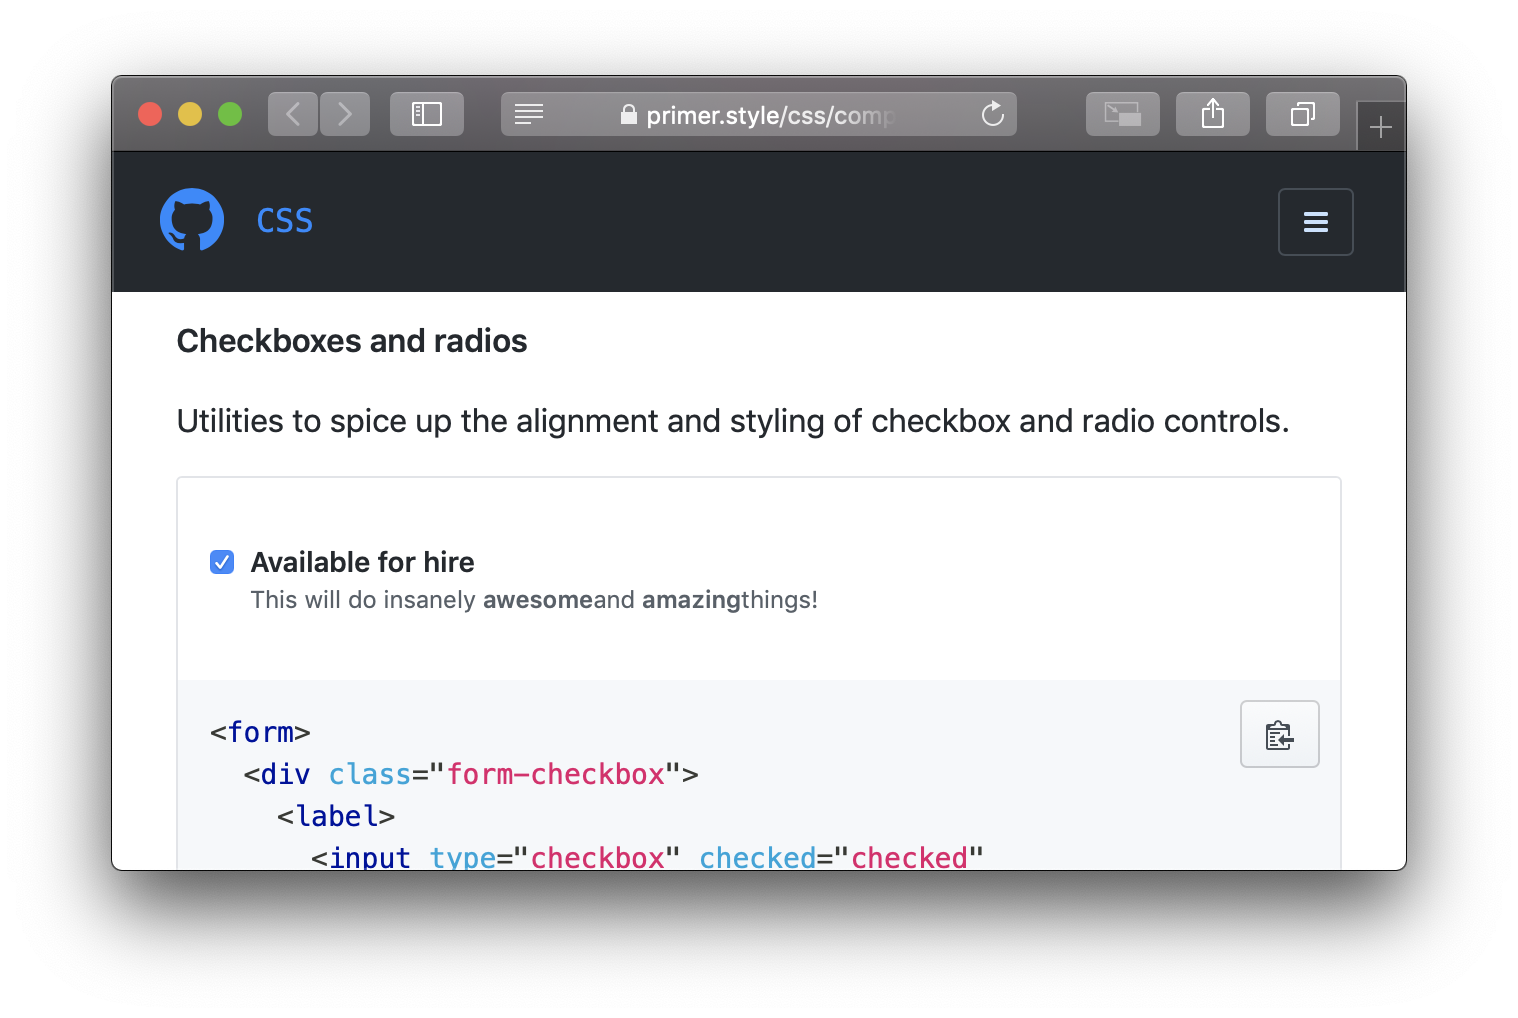Click the GitHub octocat logo

191,219
